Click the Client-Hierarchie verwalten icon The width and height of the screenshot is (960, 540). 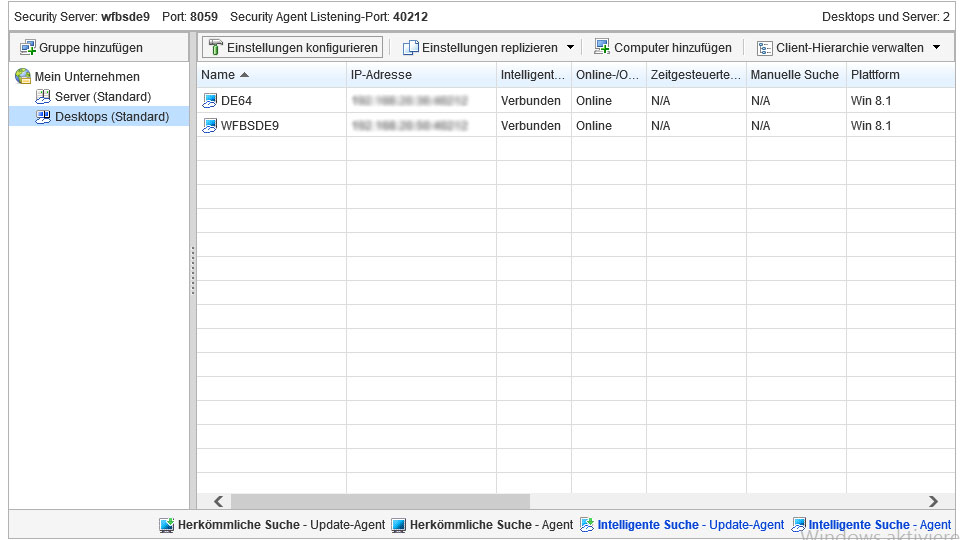tap(765, 47)
